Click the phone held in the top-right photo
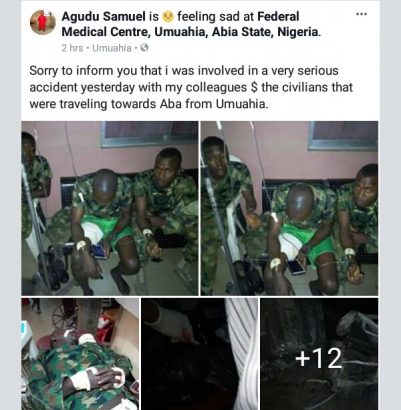 (296, 267)
